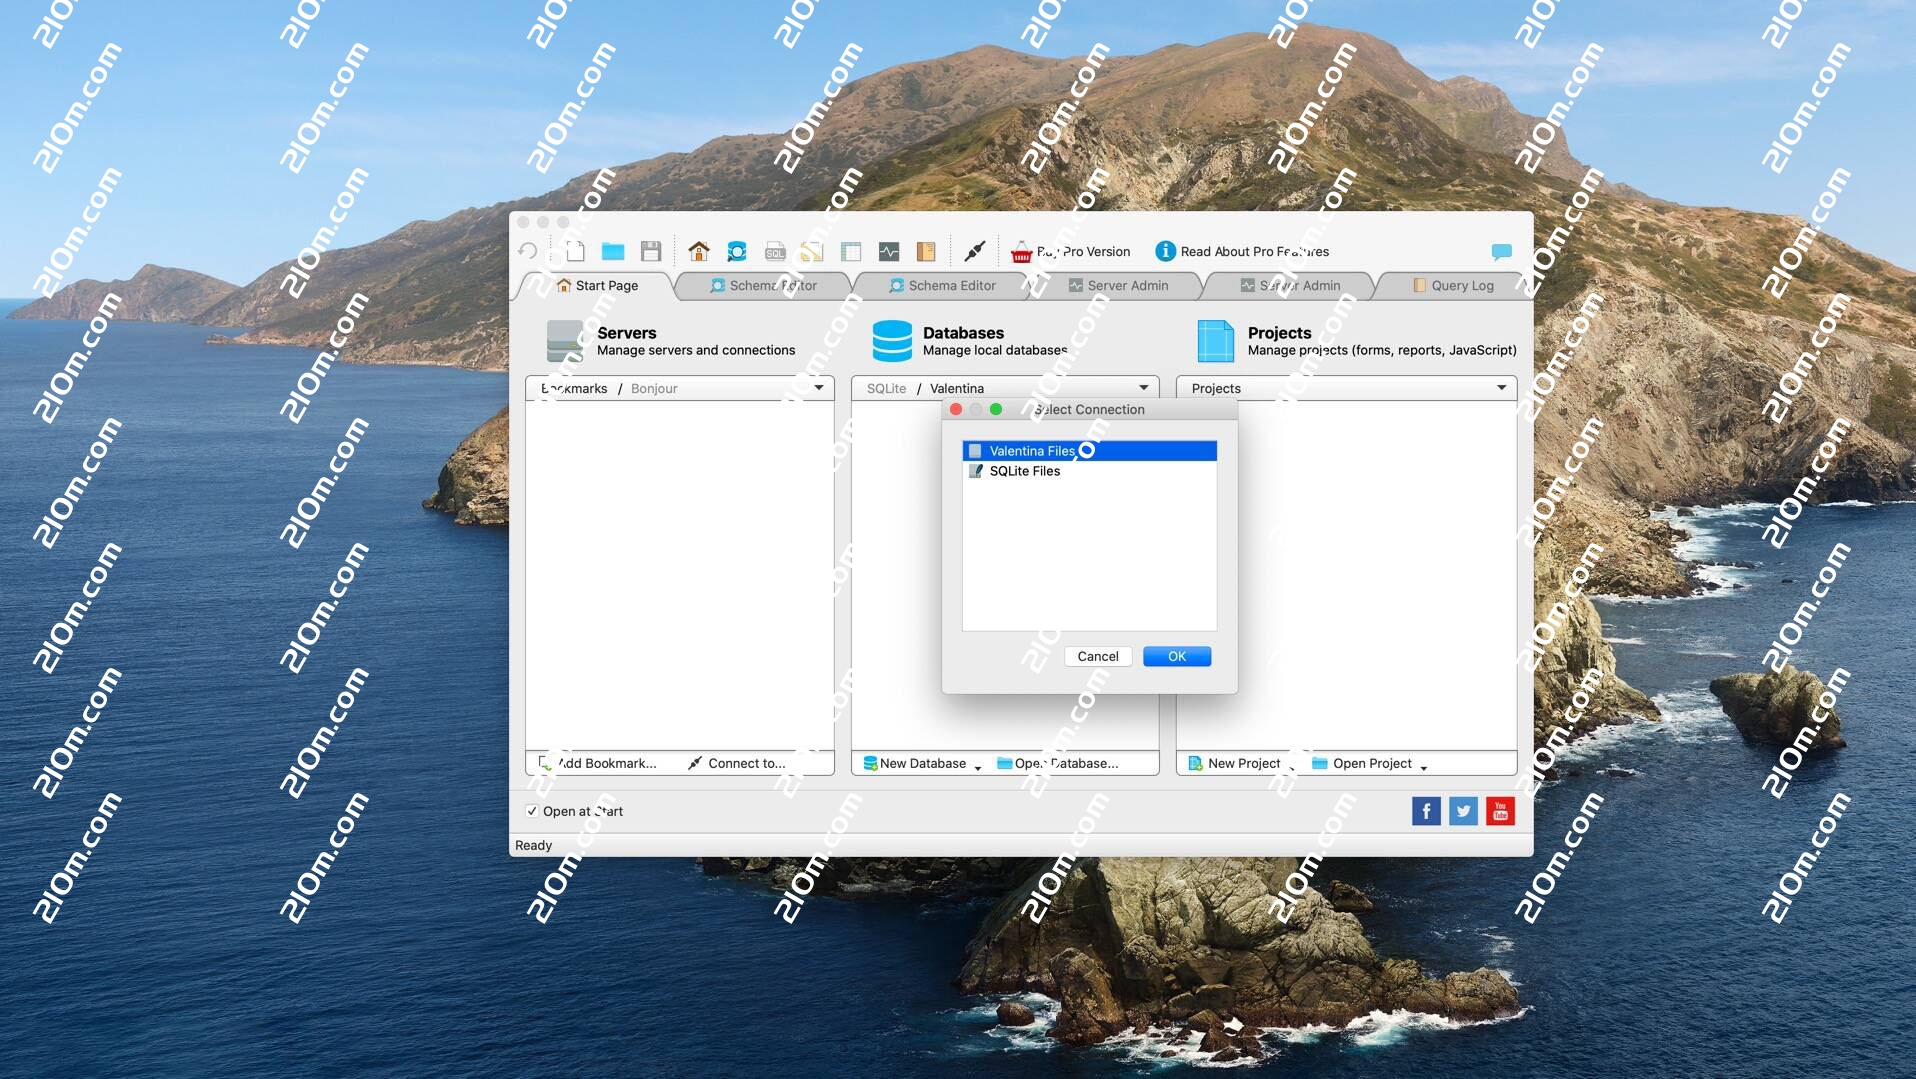Expand the Bookmarks / Bonjour dropdown

click(818, 388)
